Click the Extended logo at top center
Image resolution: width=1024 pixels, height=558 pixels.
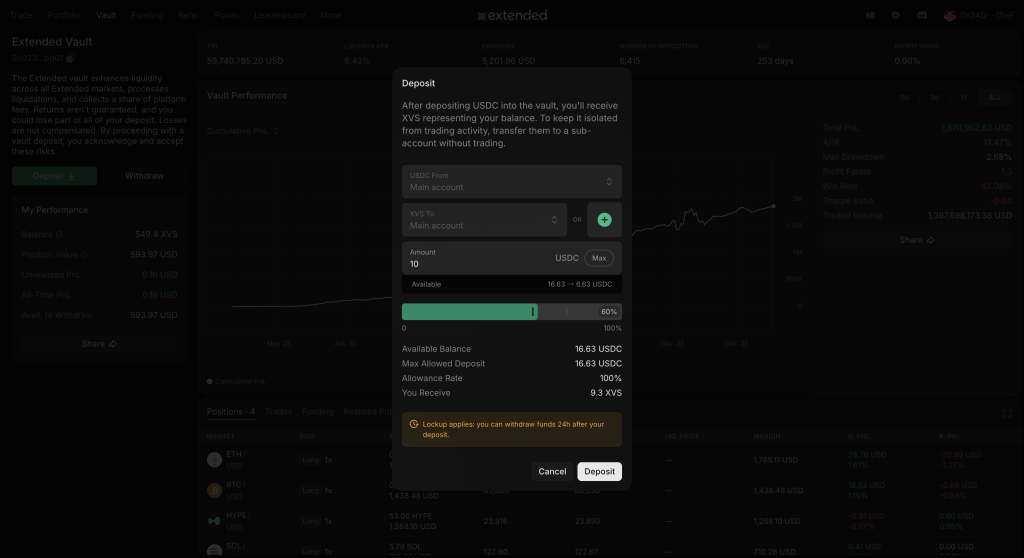(x=512, y=16)
